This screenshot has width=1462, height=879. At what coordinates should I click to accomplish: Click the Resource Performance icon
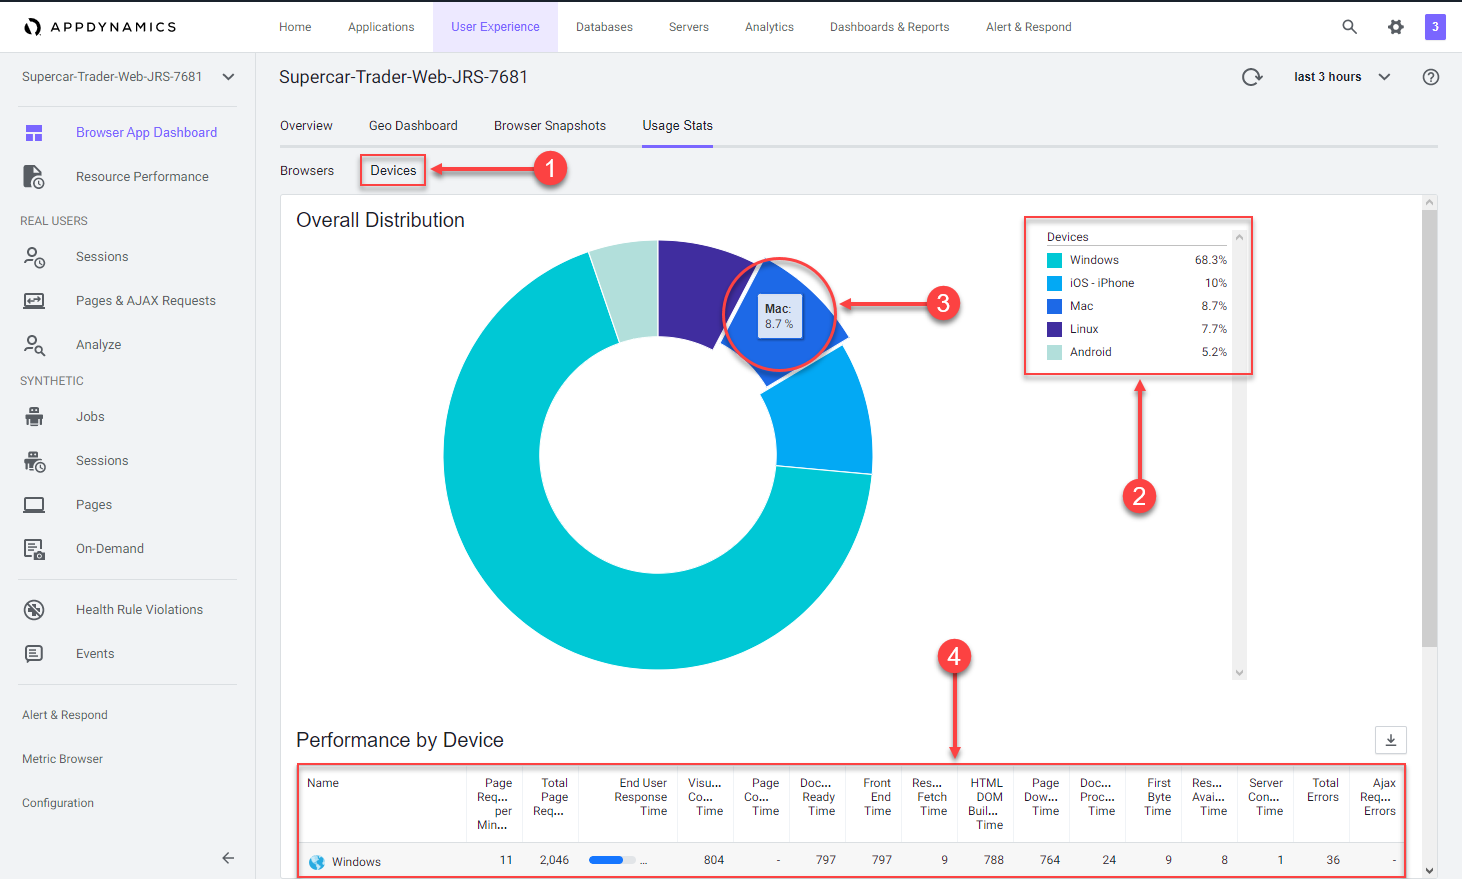click(34, 177)
